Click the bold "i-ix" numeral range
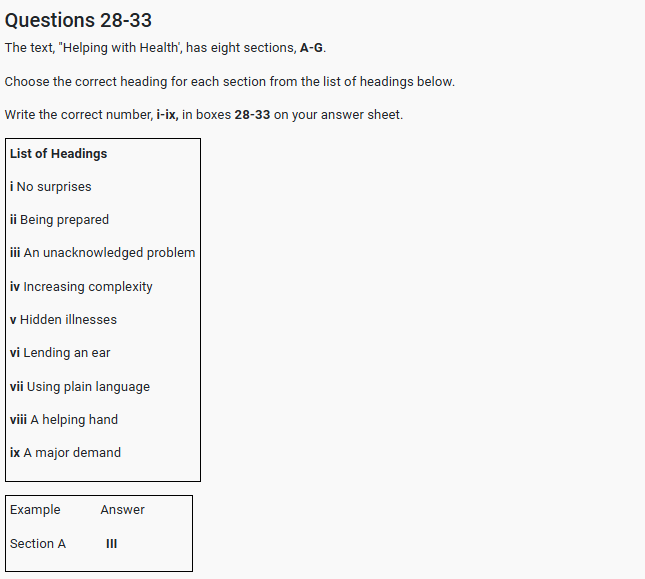This screenshot has width=645, height=579. (167, 115)
